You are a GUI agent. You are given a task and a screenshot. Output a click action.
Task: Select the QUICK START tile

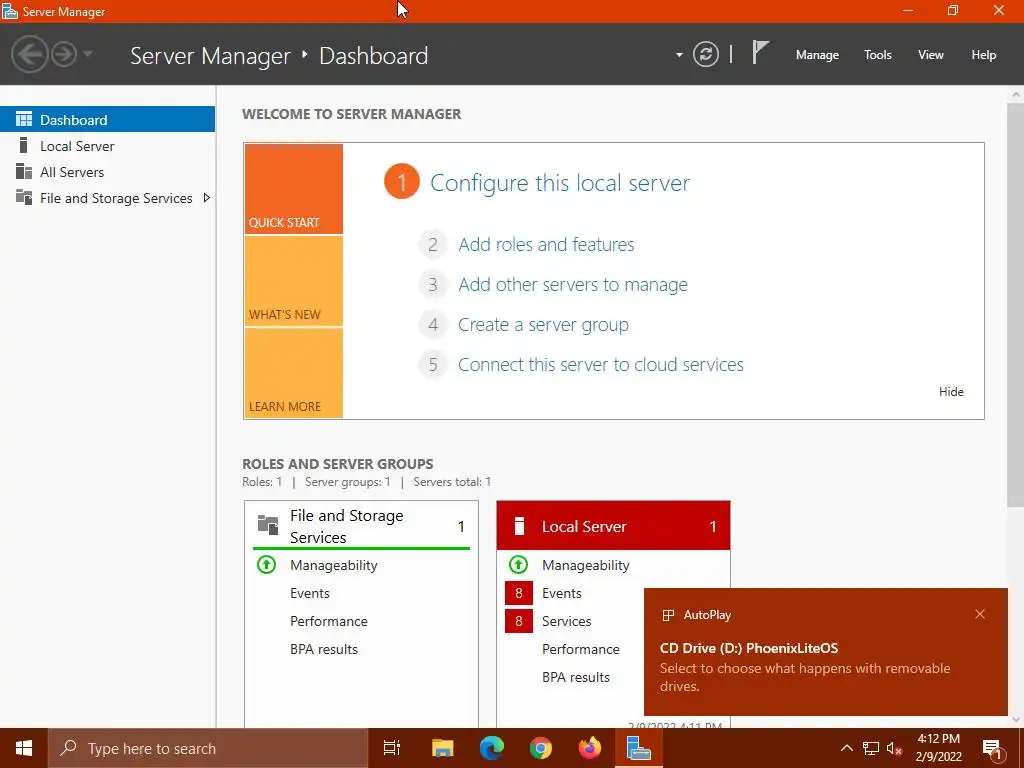pos(293,189)
